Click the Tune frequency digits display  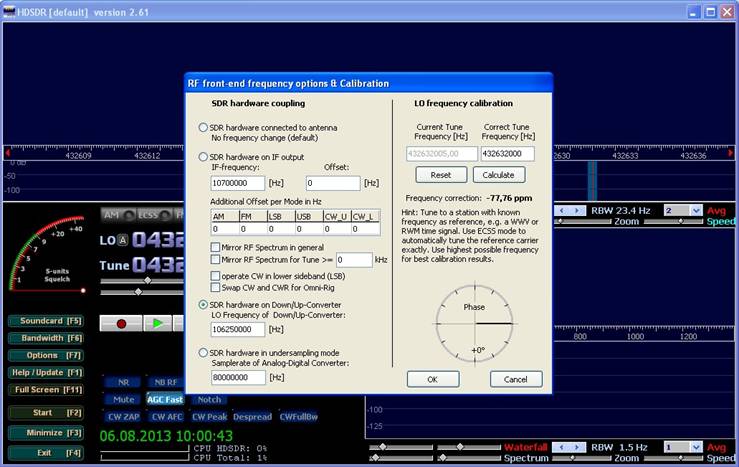point(158,265)
